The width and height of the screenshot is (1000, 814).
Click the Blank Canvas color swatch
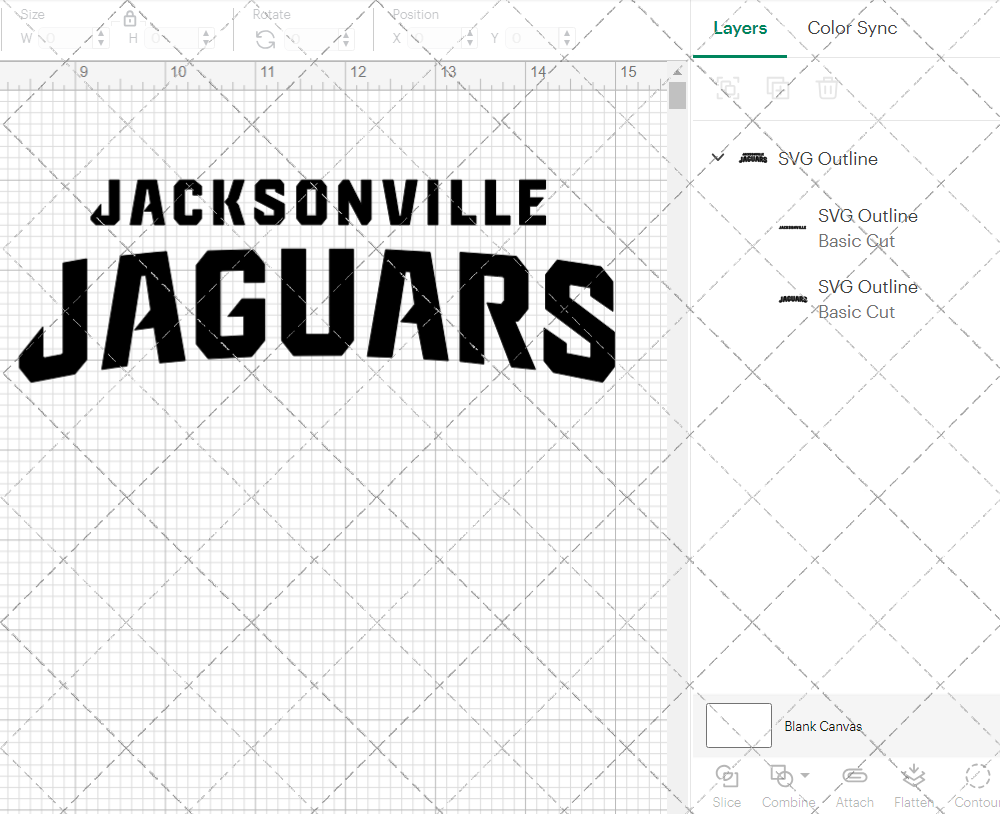tap(739, 726)
